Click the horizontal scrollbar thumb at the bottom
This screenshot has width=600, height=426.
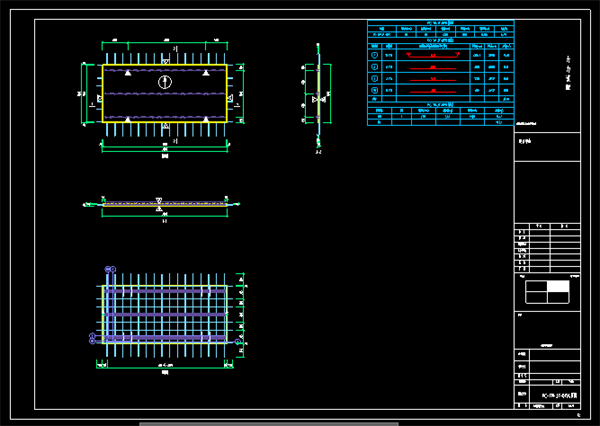[x=269, y=424]
